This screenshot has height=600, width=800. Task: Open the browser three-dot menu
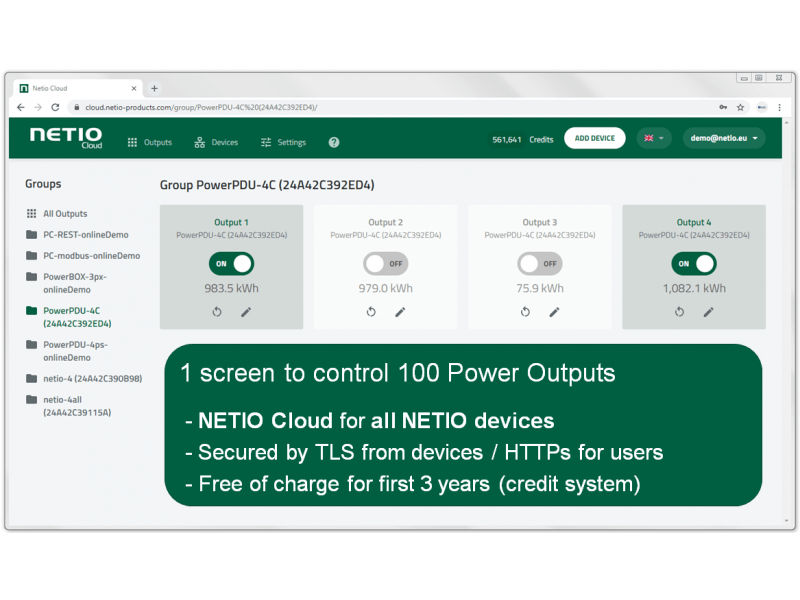point(779,107)
